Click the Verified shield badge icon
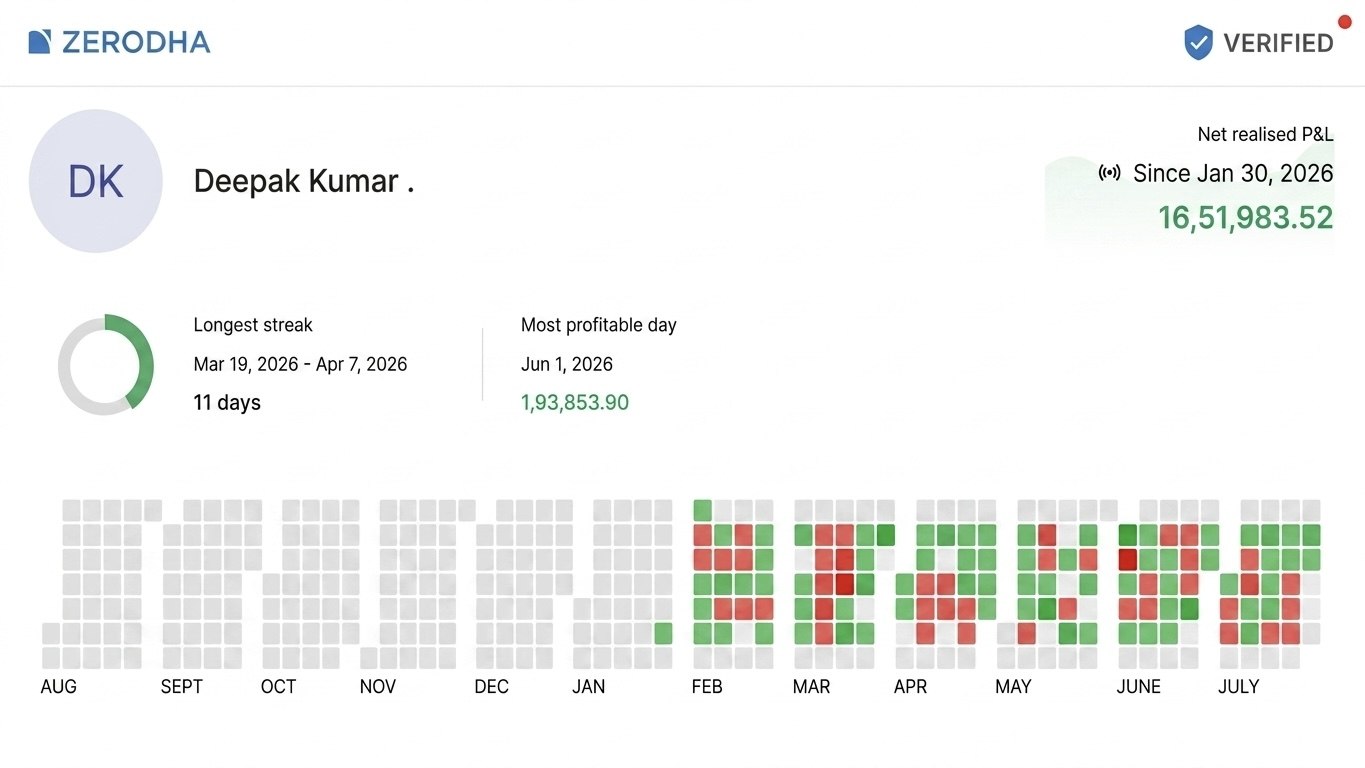The image size is (1365, 768). 1198,43
